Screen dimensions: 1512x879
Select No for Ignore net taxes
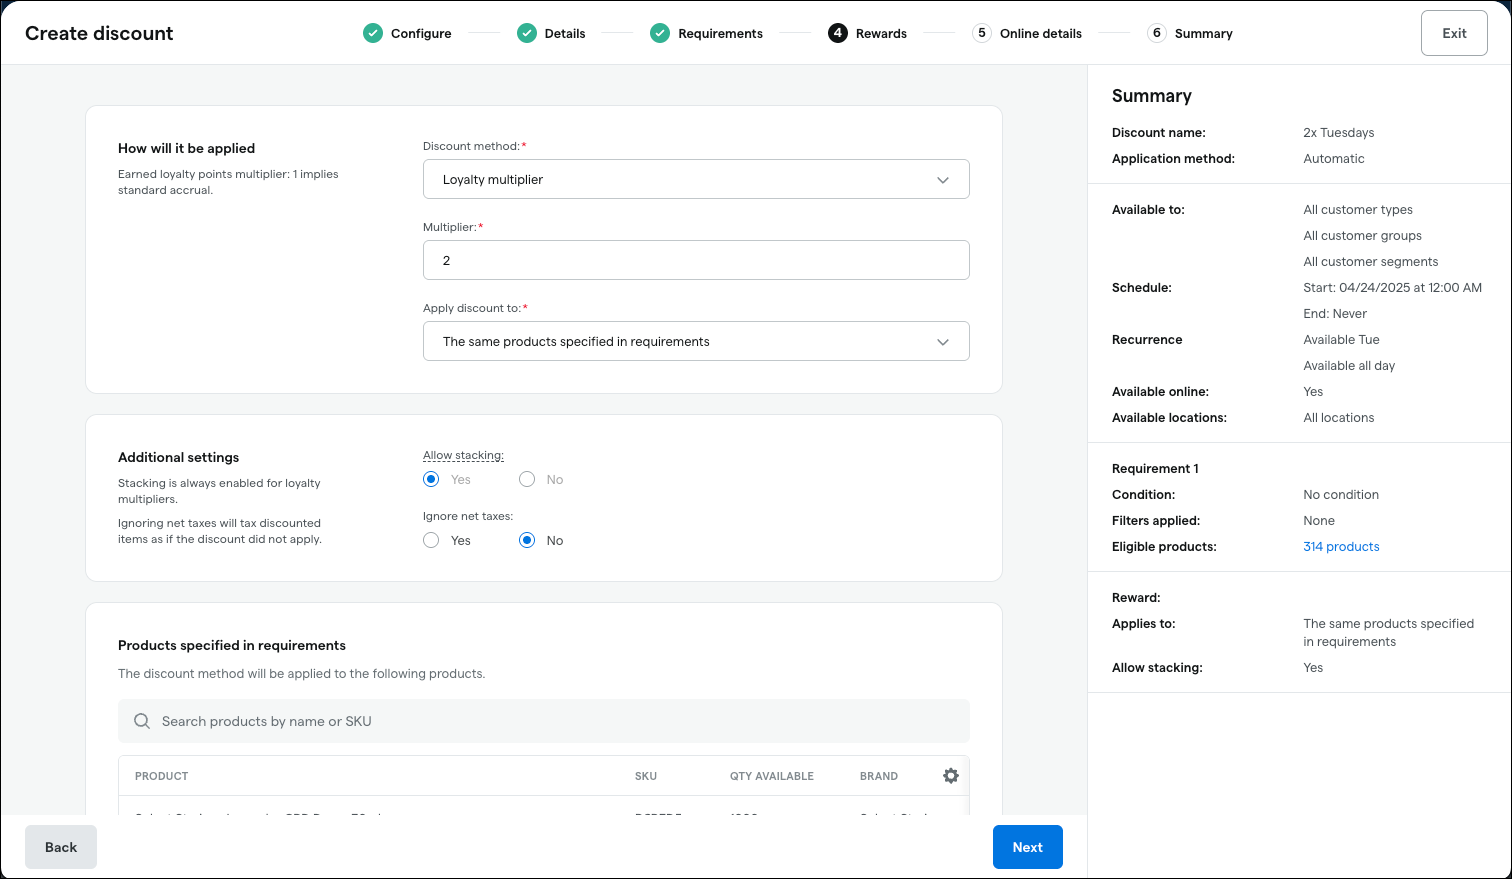(527, 540)
